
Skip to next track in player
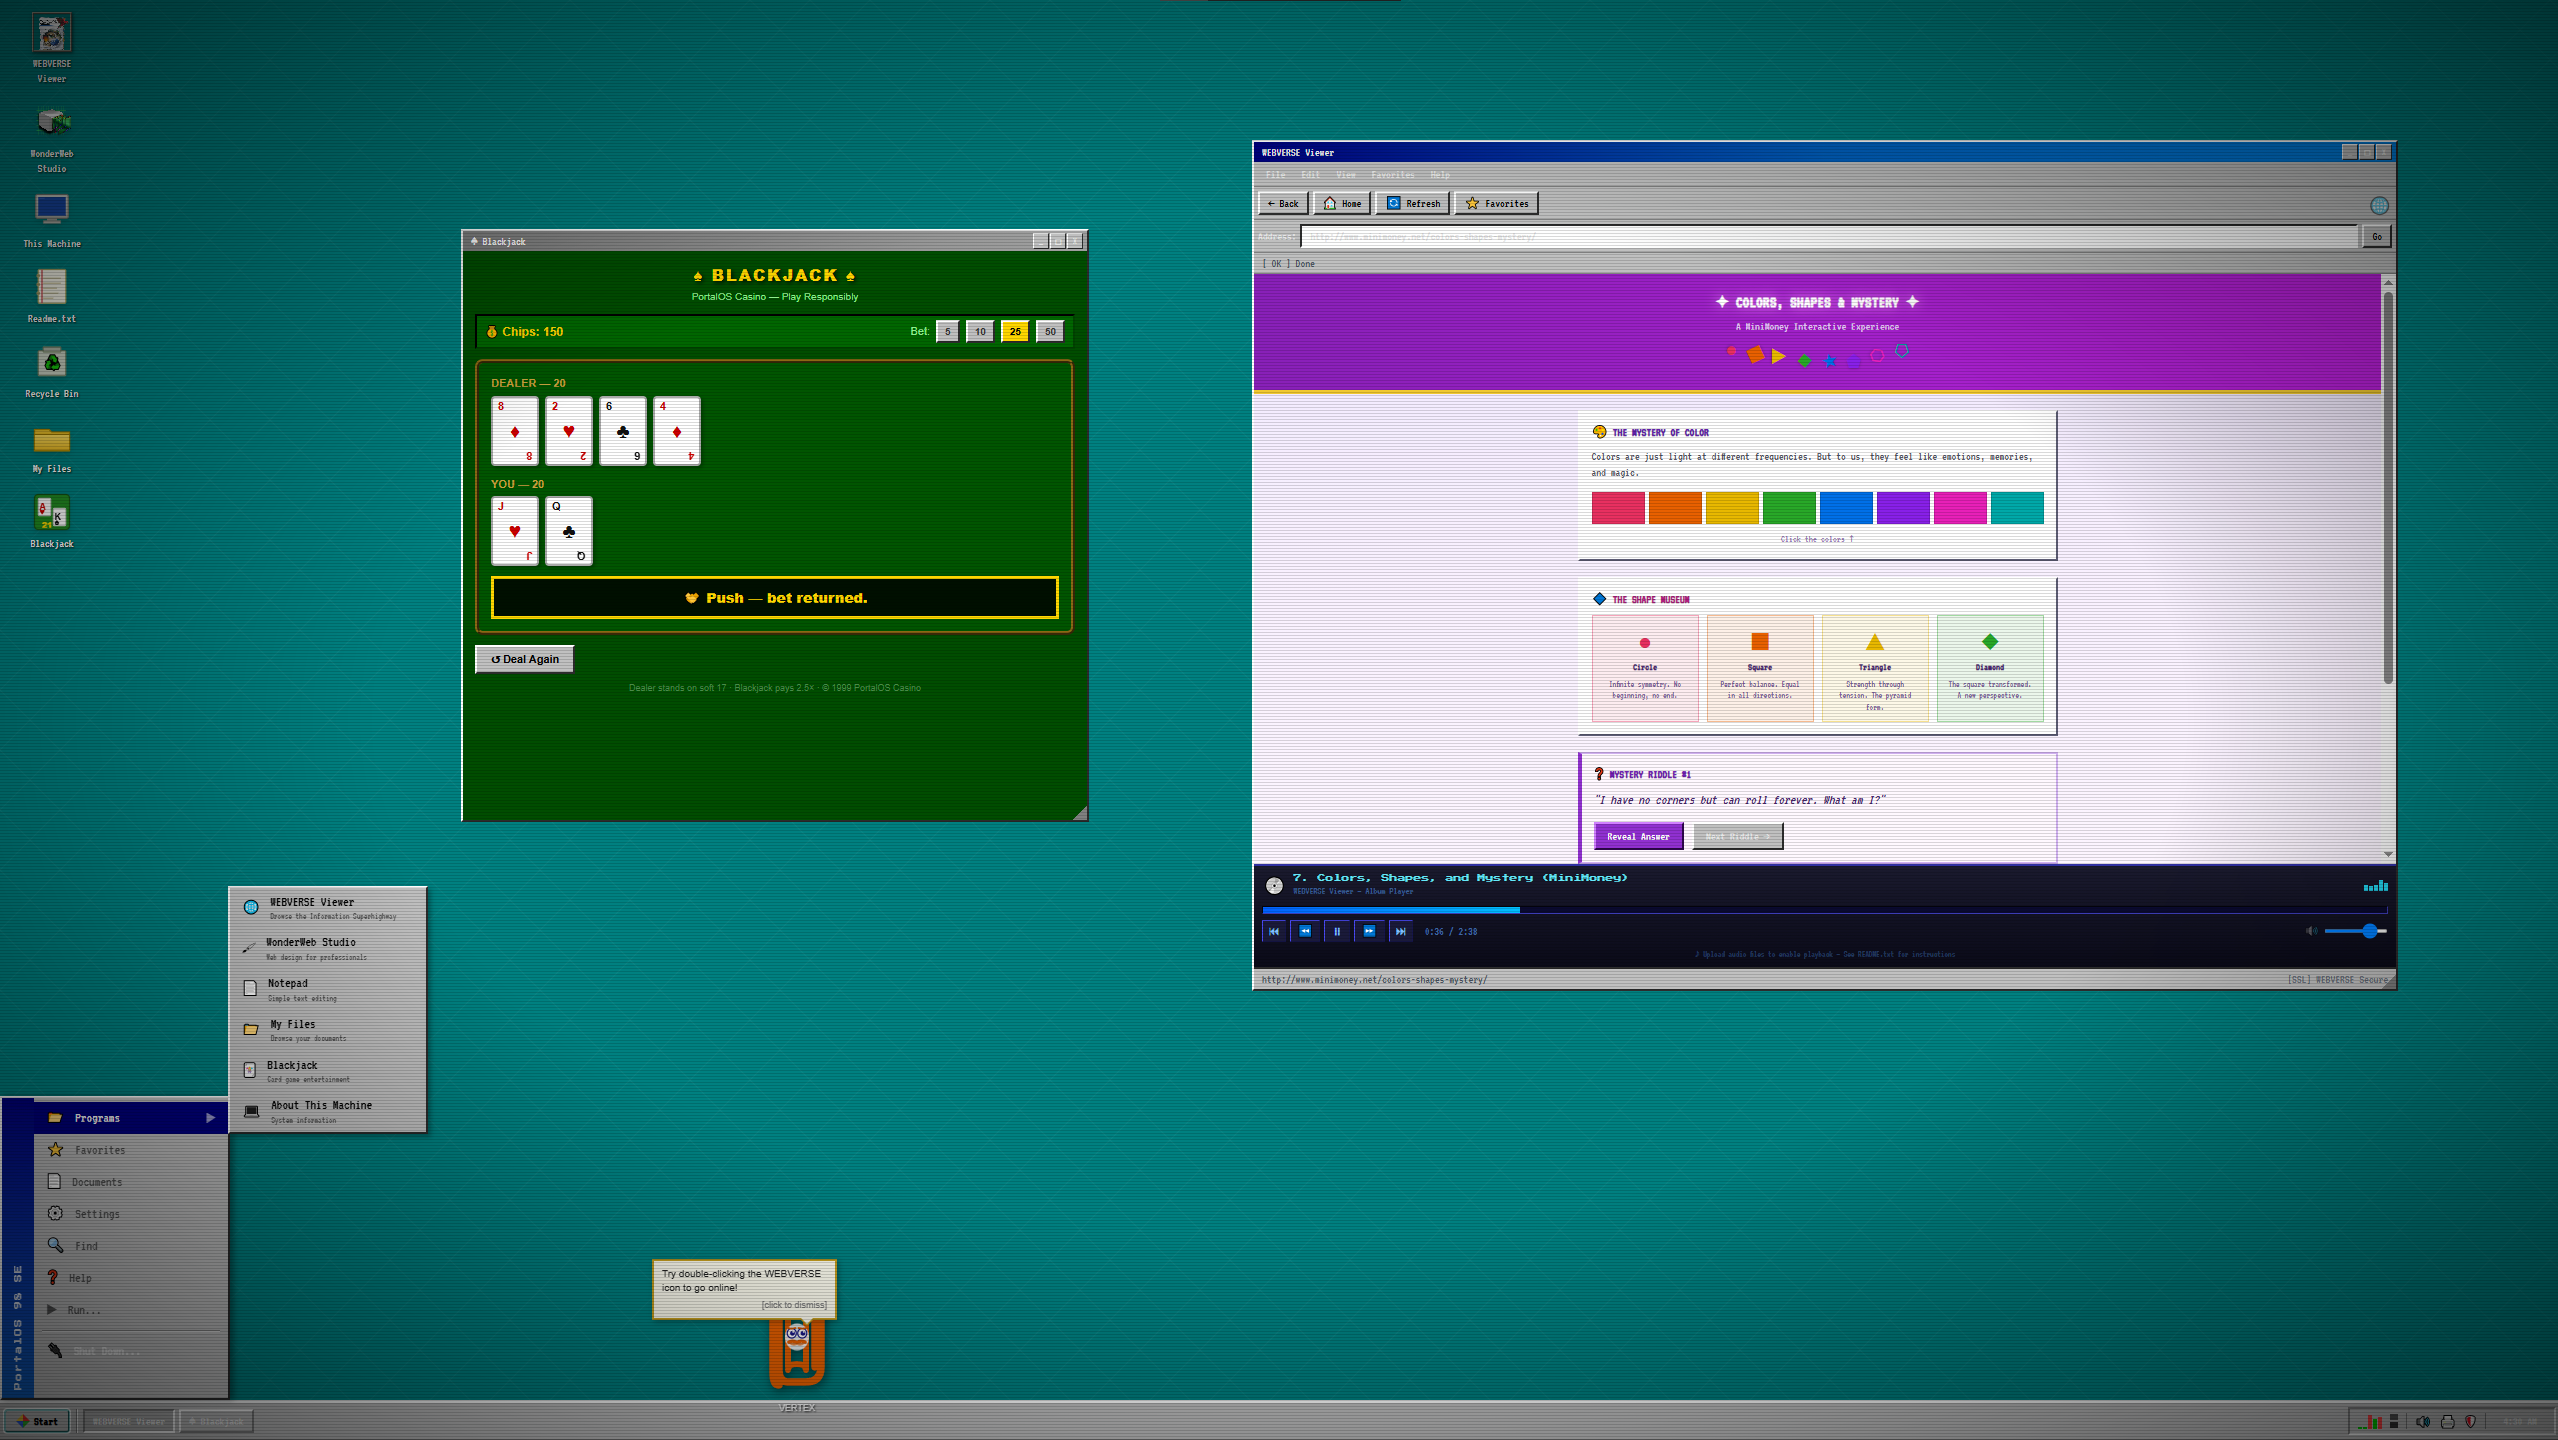1401,931
